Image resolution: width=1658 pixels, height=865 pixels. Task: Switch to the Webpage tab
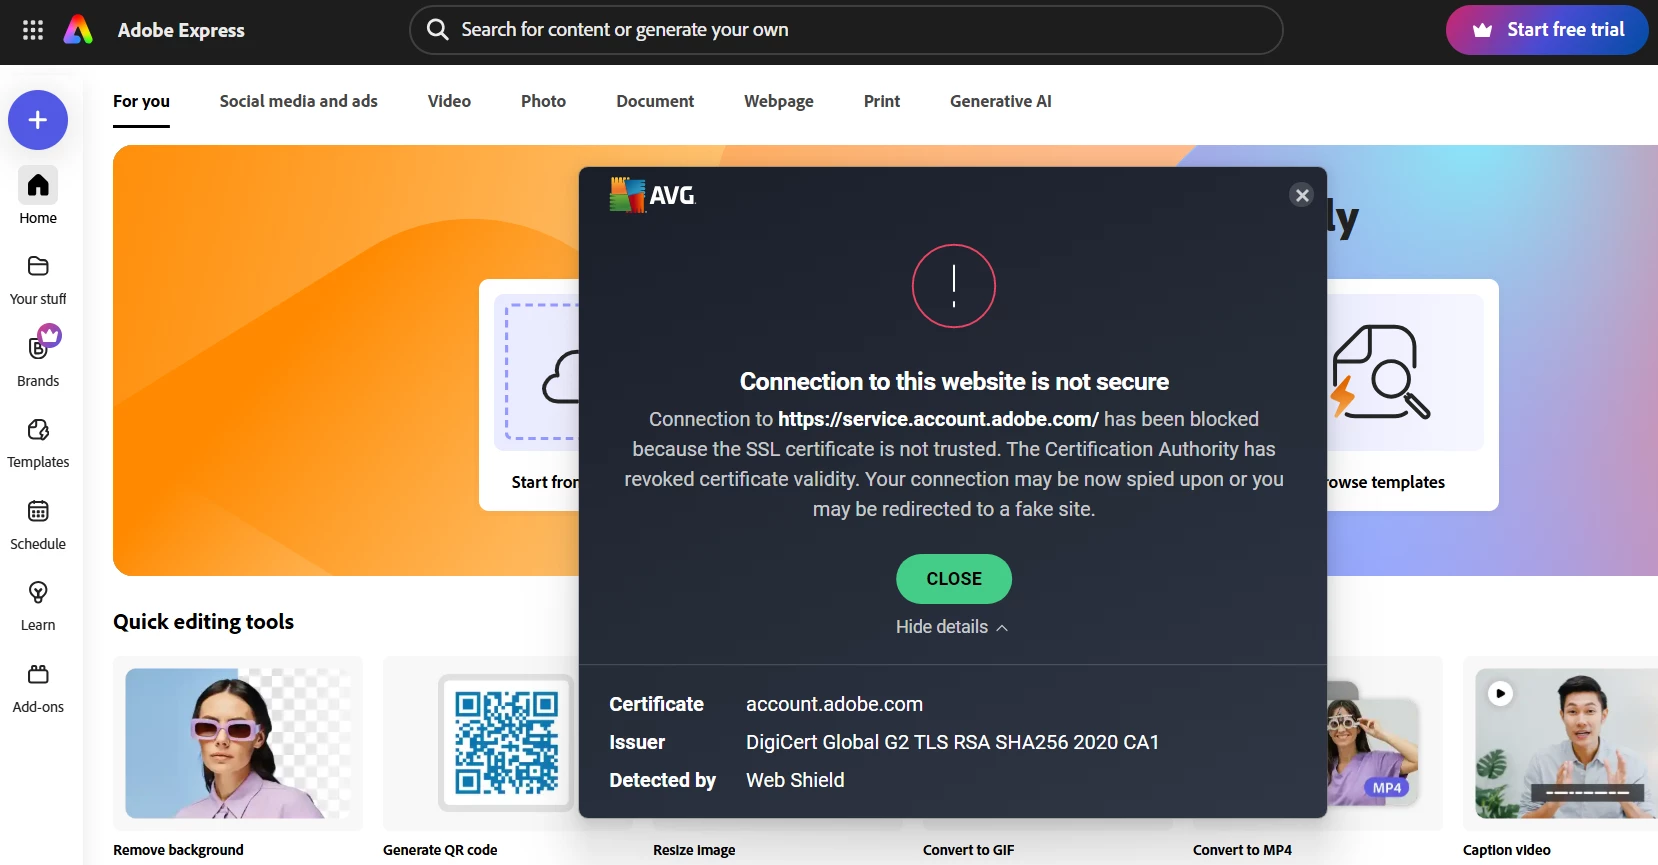tap(779, 101)
